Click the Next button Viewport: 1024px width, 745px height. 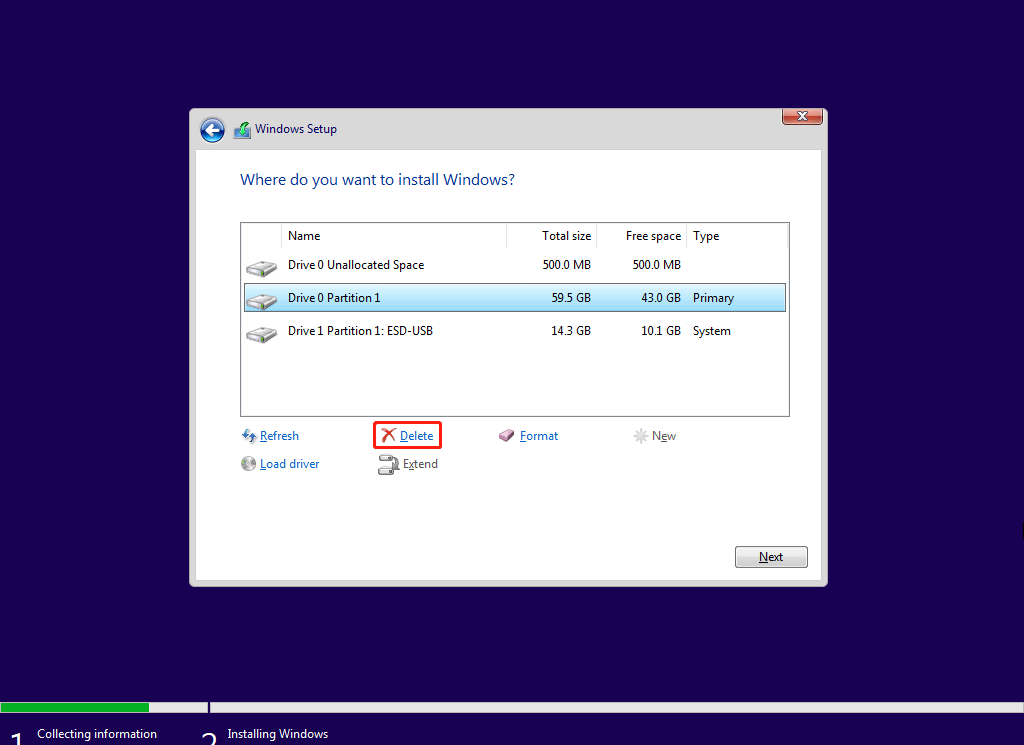tap(770, 556)
